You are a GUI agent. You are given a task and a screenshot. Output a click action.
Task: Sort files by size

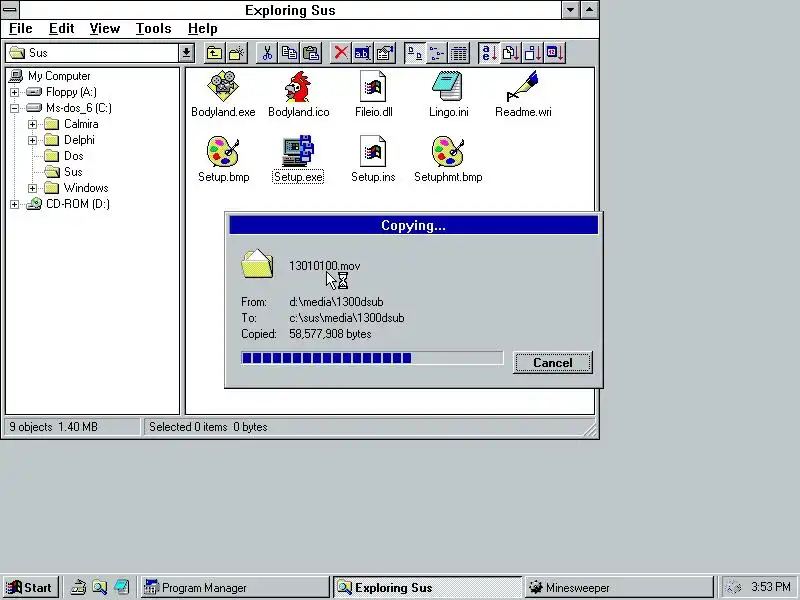(533, 53)
